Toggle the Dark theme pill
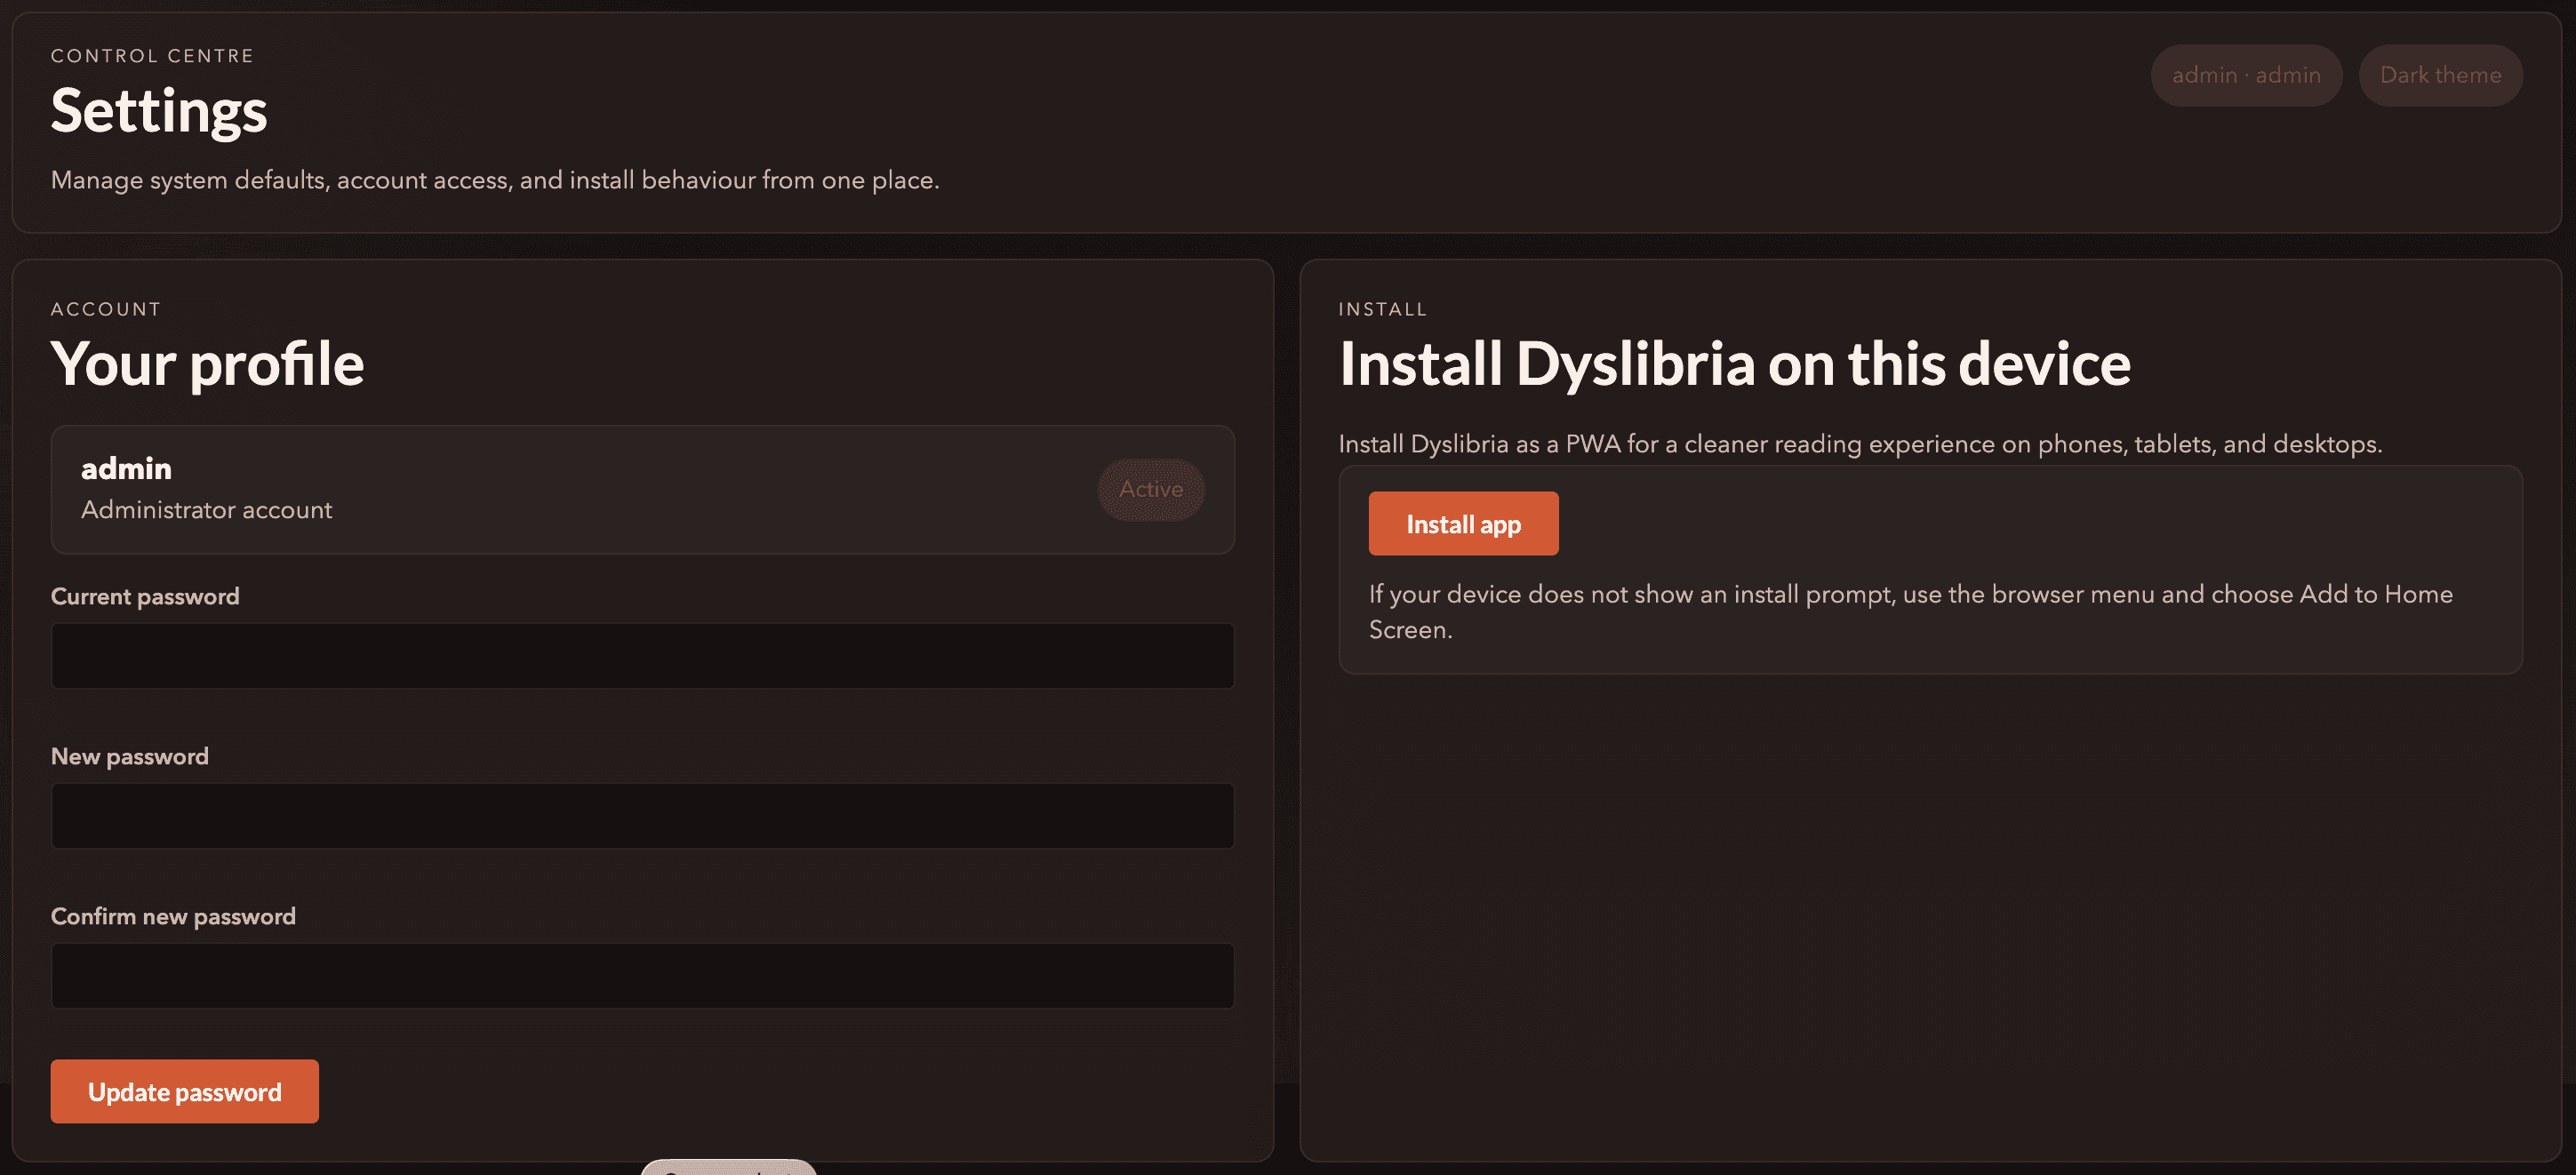This screenshot has height=1175, width=2576. pos(2440,75)
